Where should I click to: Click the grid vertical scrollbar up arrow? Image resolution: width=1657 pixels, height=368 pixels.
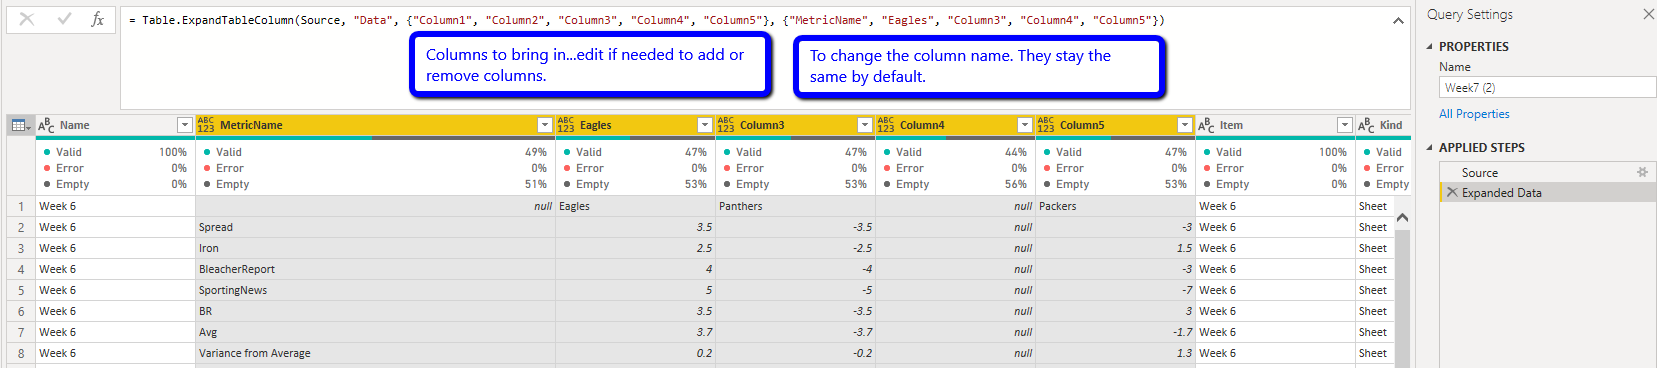coord(1402,217)
